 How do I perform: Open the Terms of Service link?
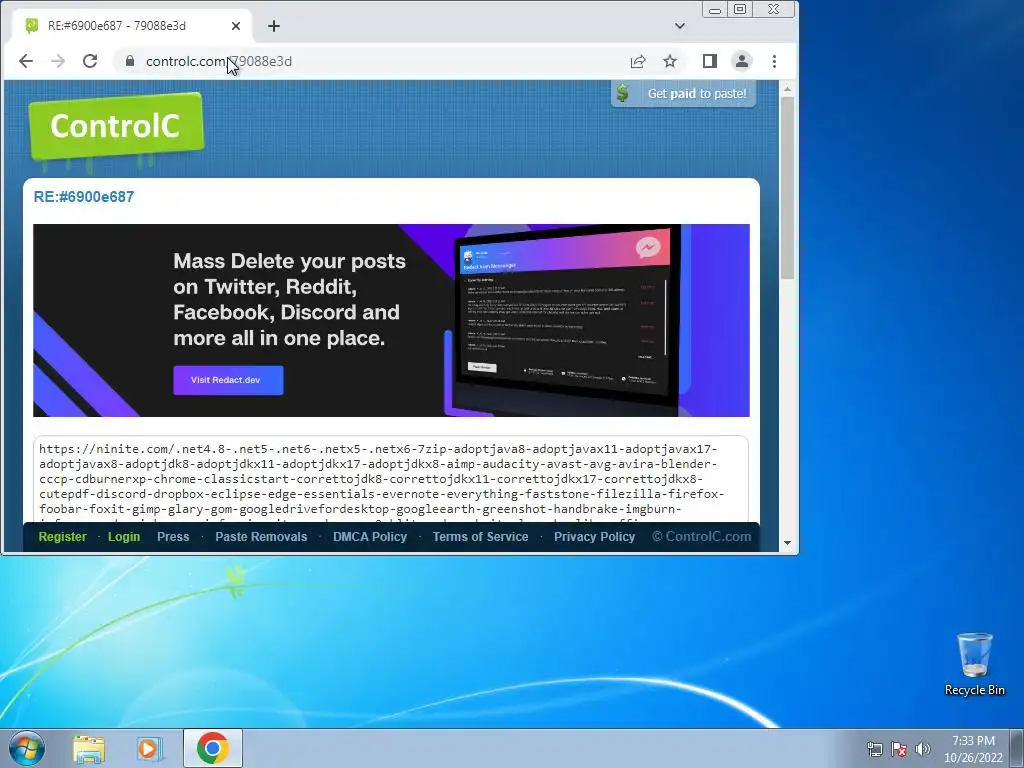coord(480,537)
